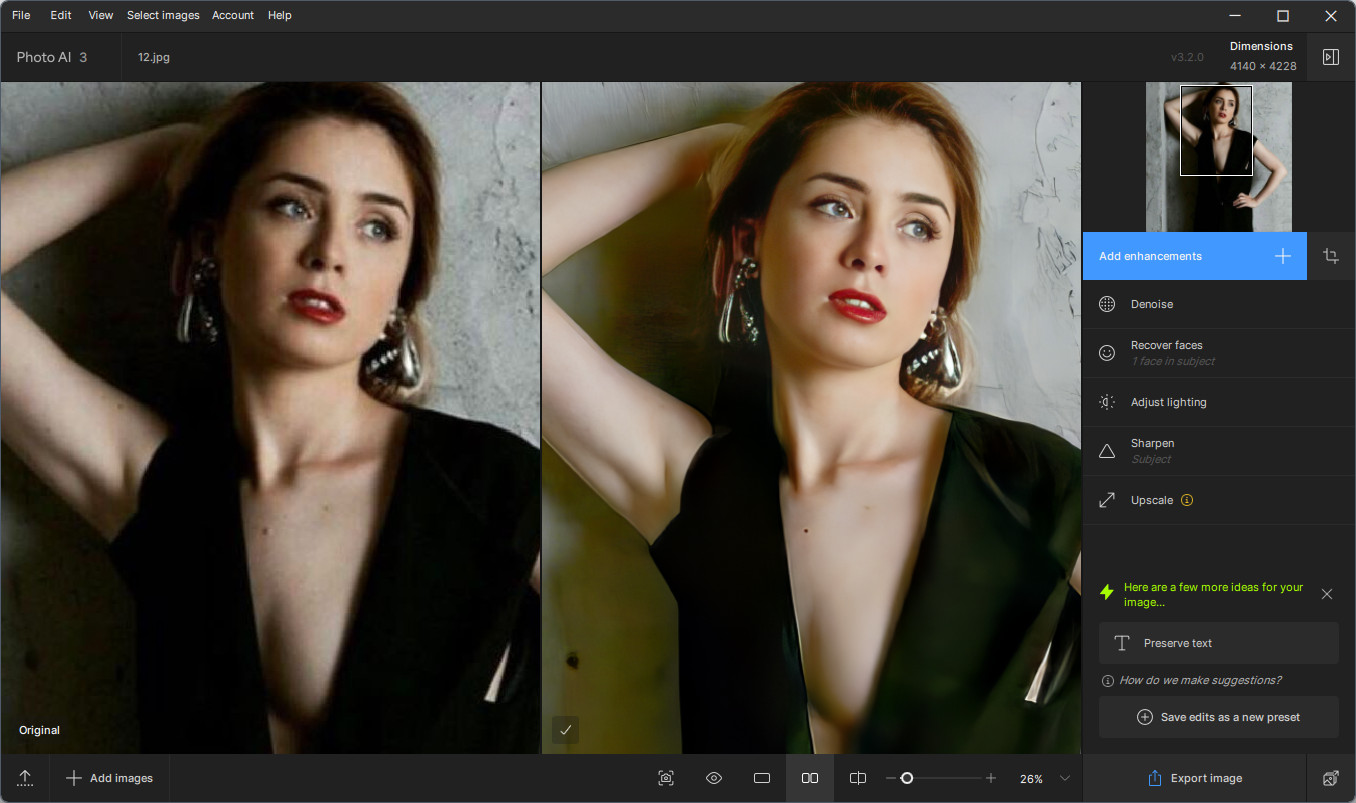Toggle the original preview eye icon
Viewport: 1356px width, 803px height.
click(x=714, y=778)
